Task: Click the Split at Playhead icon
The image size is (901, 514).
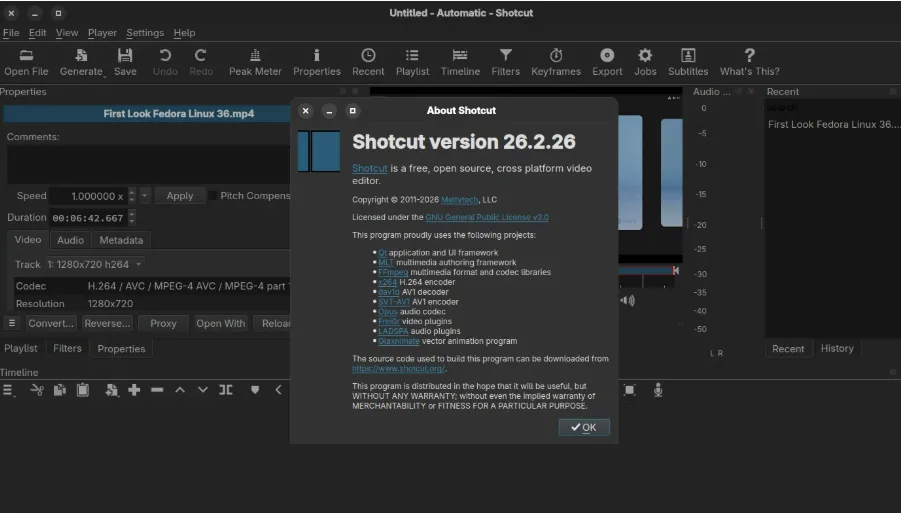Action: [x=226, y=390]
